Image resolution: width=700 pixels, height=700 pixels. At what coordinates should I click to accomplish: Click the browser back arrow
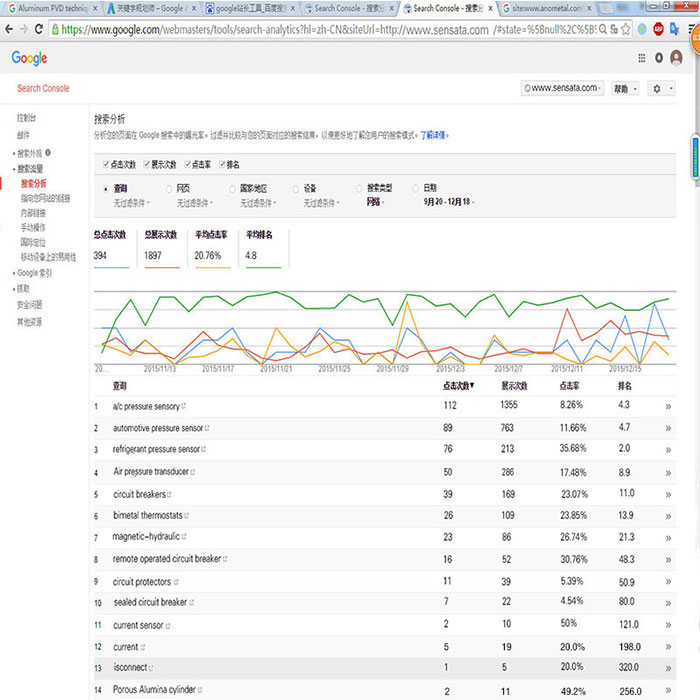[x=9, y=29]
